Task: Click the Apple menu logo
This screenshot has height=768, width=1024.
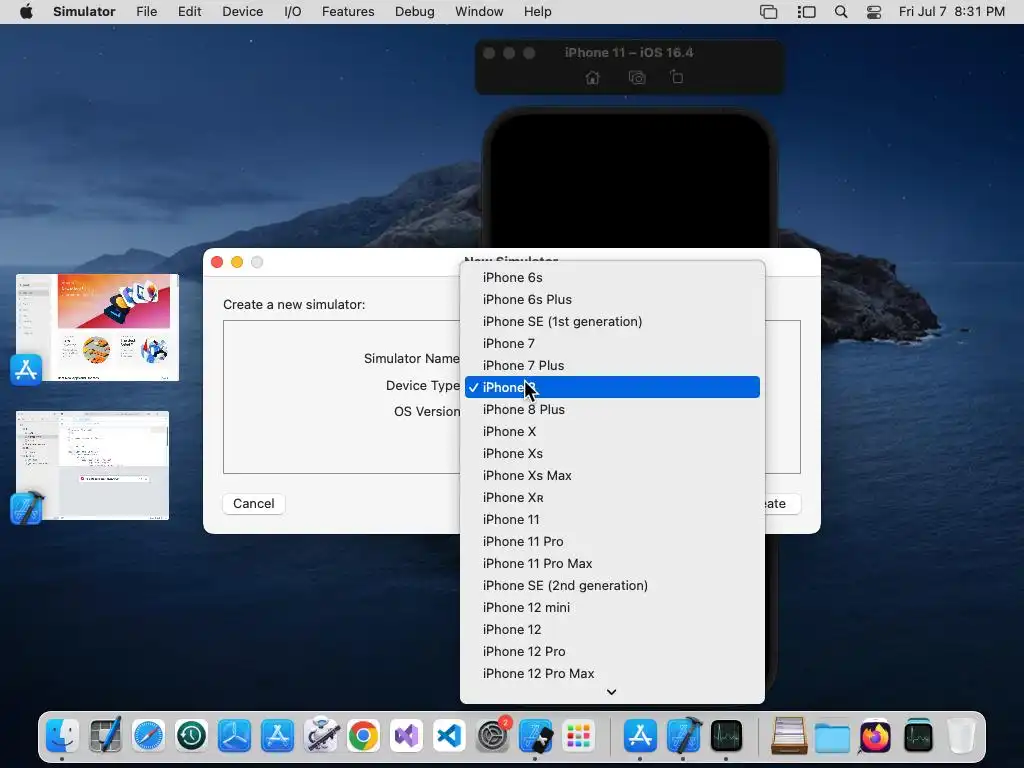Action: click(x=26, y=12)
